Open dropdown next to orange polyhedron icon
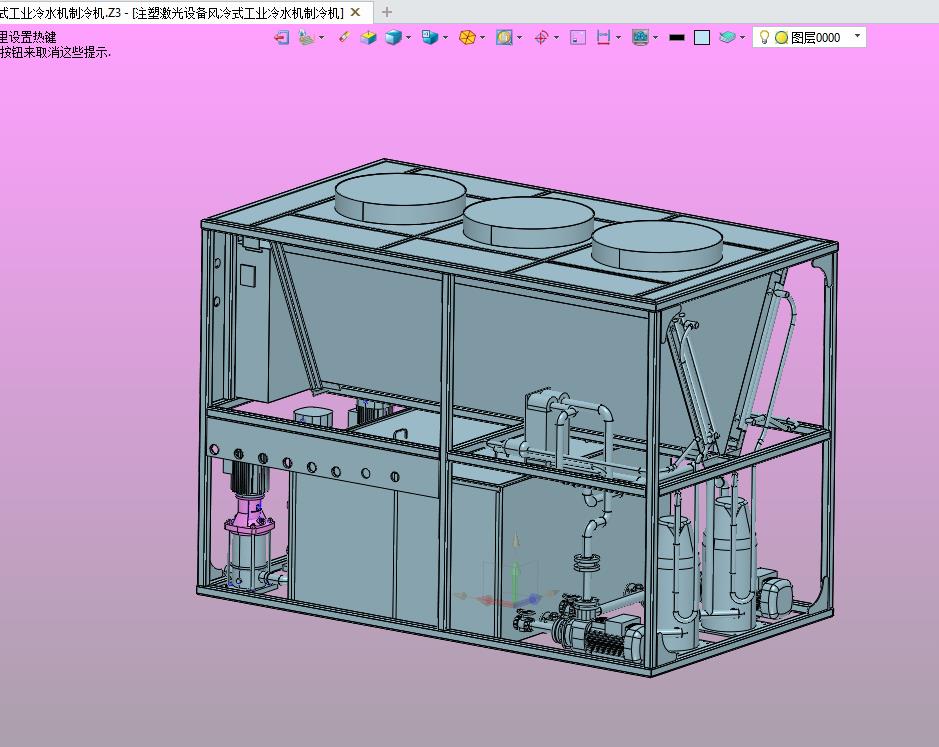 coord(482,38)
